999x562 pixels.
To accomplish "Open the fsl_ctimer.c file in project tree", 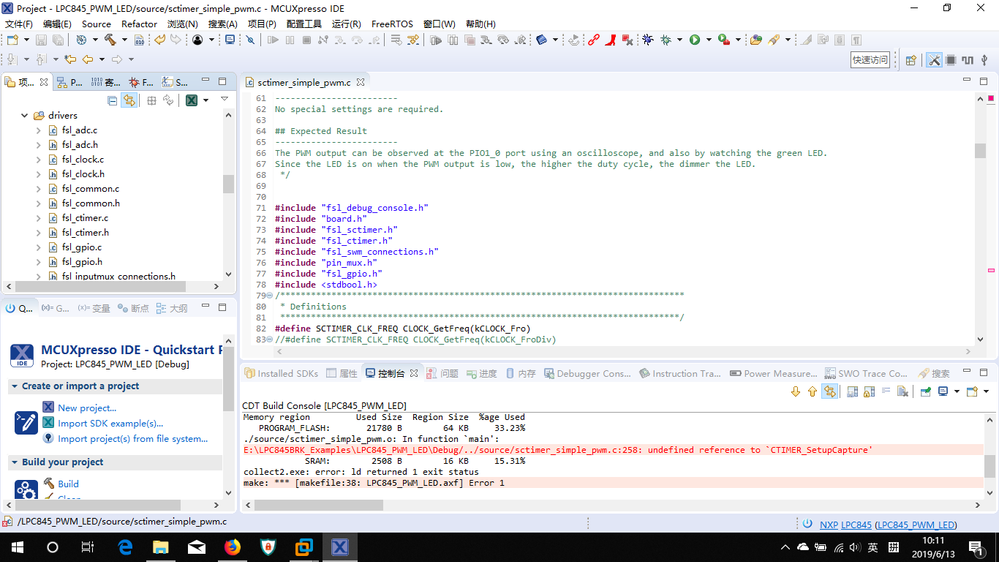I will (x=85, y=218).
